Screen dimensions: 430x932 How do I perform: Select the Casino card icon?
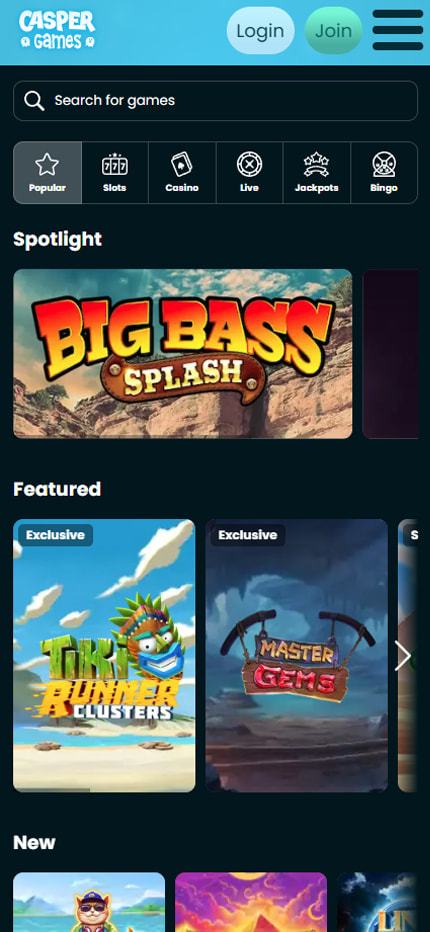pos(182,165)
